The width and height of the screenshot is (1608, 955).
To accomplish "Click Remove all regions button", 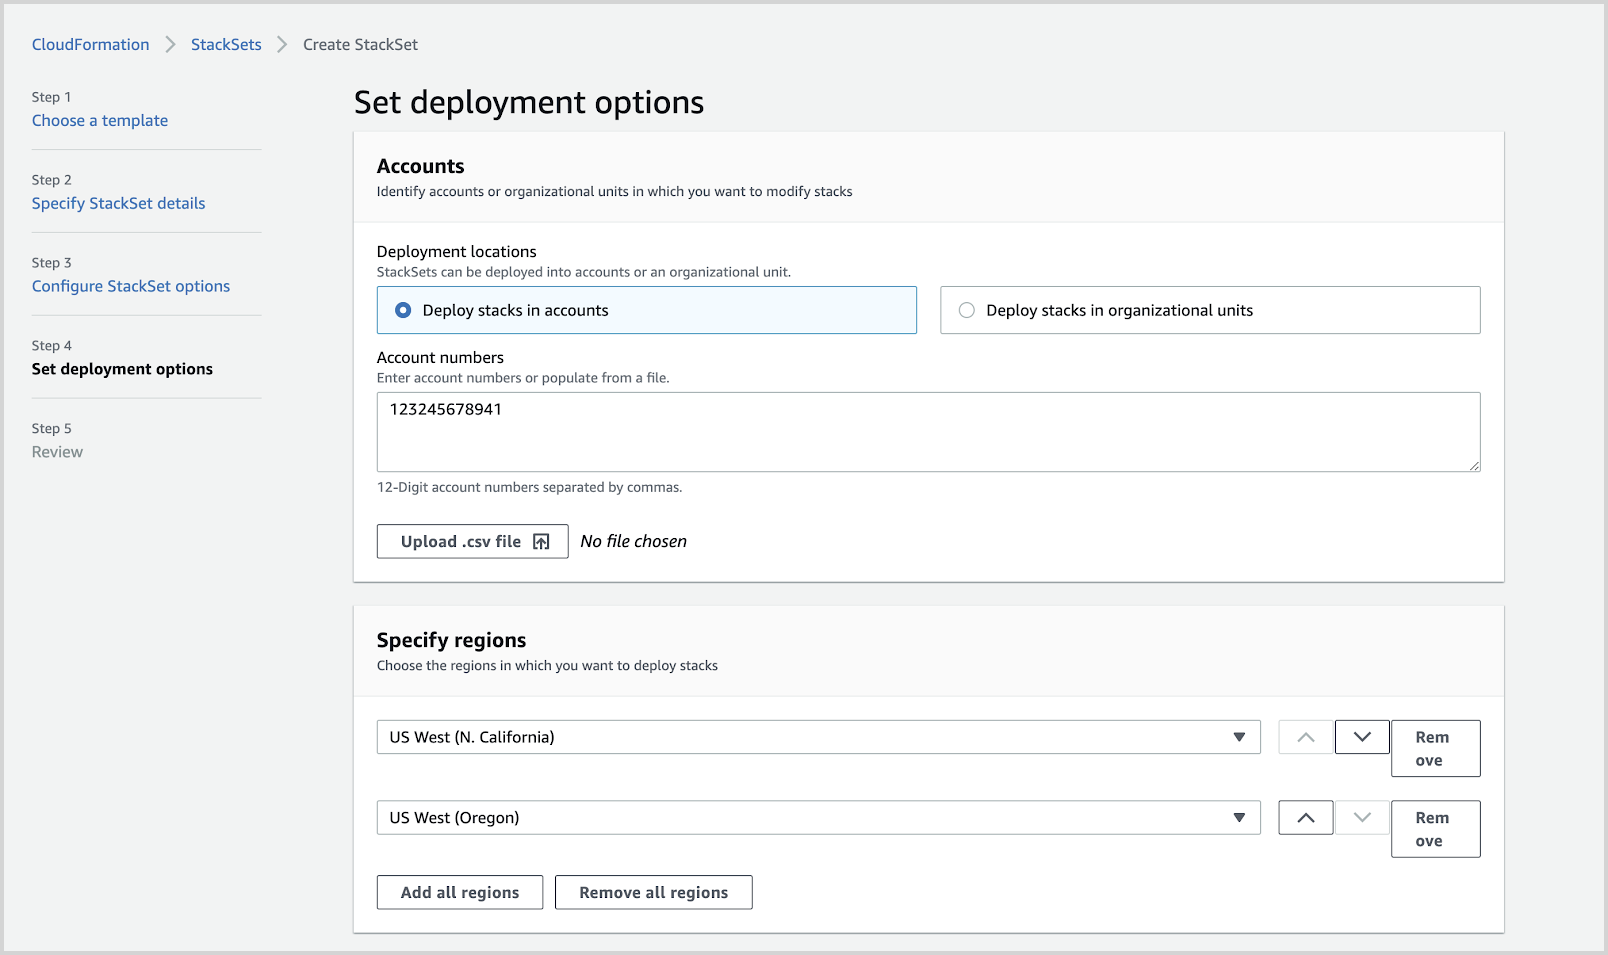I will (x=653, y=893).
